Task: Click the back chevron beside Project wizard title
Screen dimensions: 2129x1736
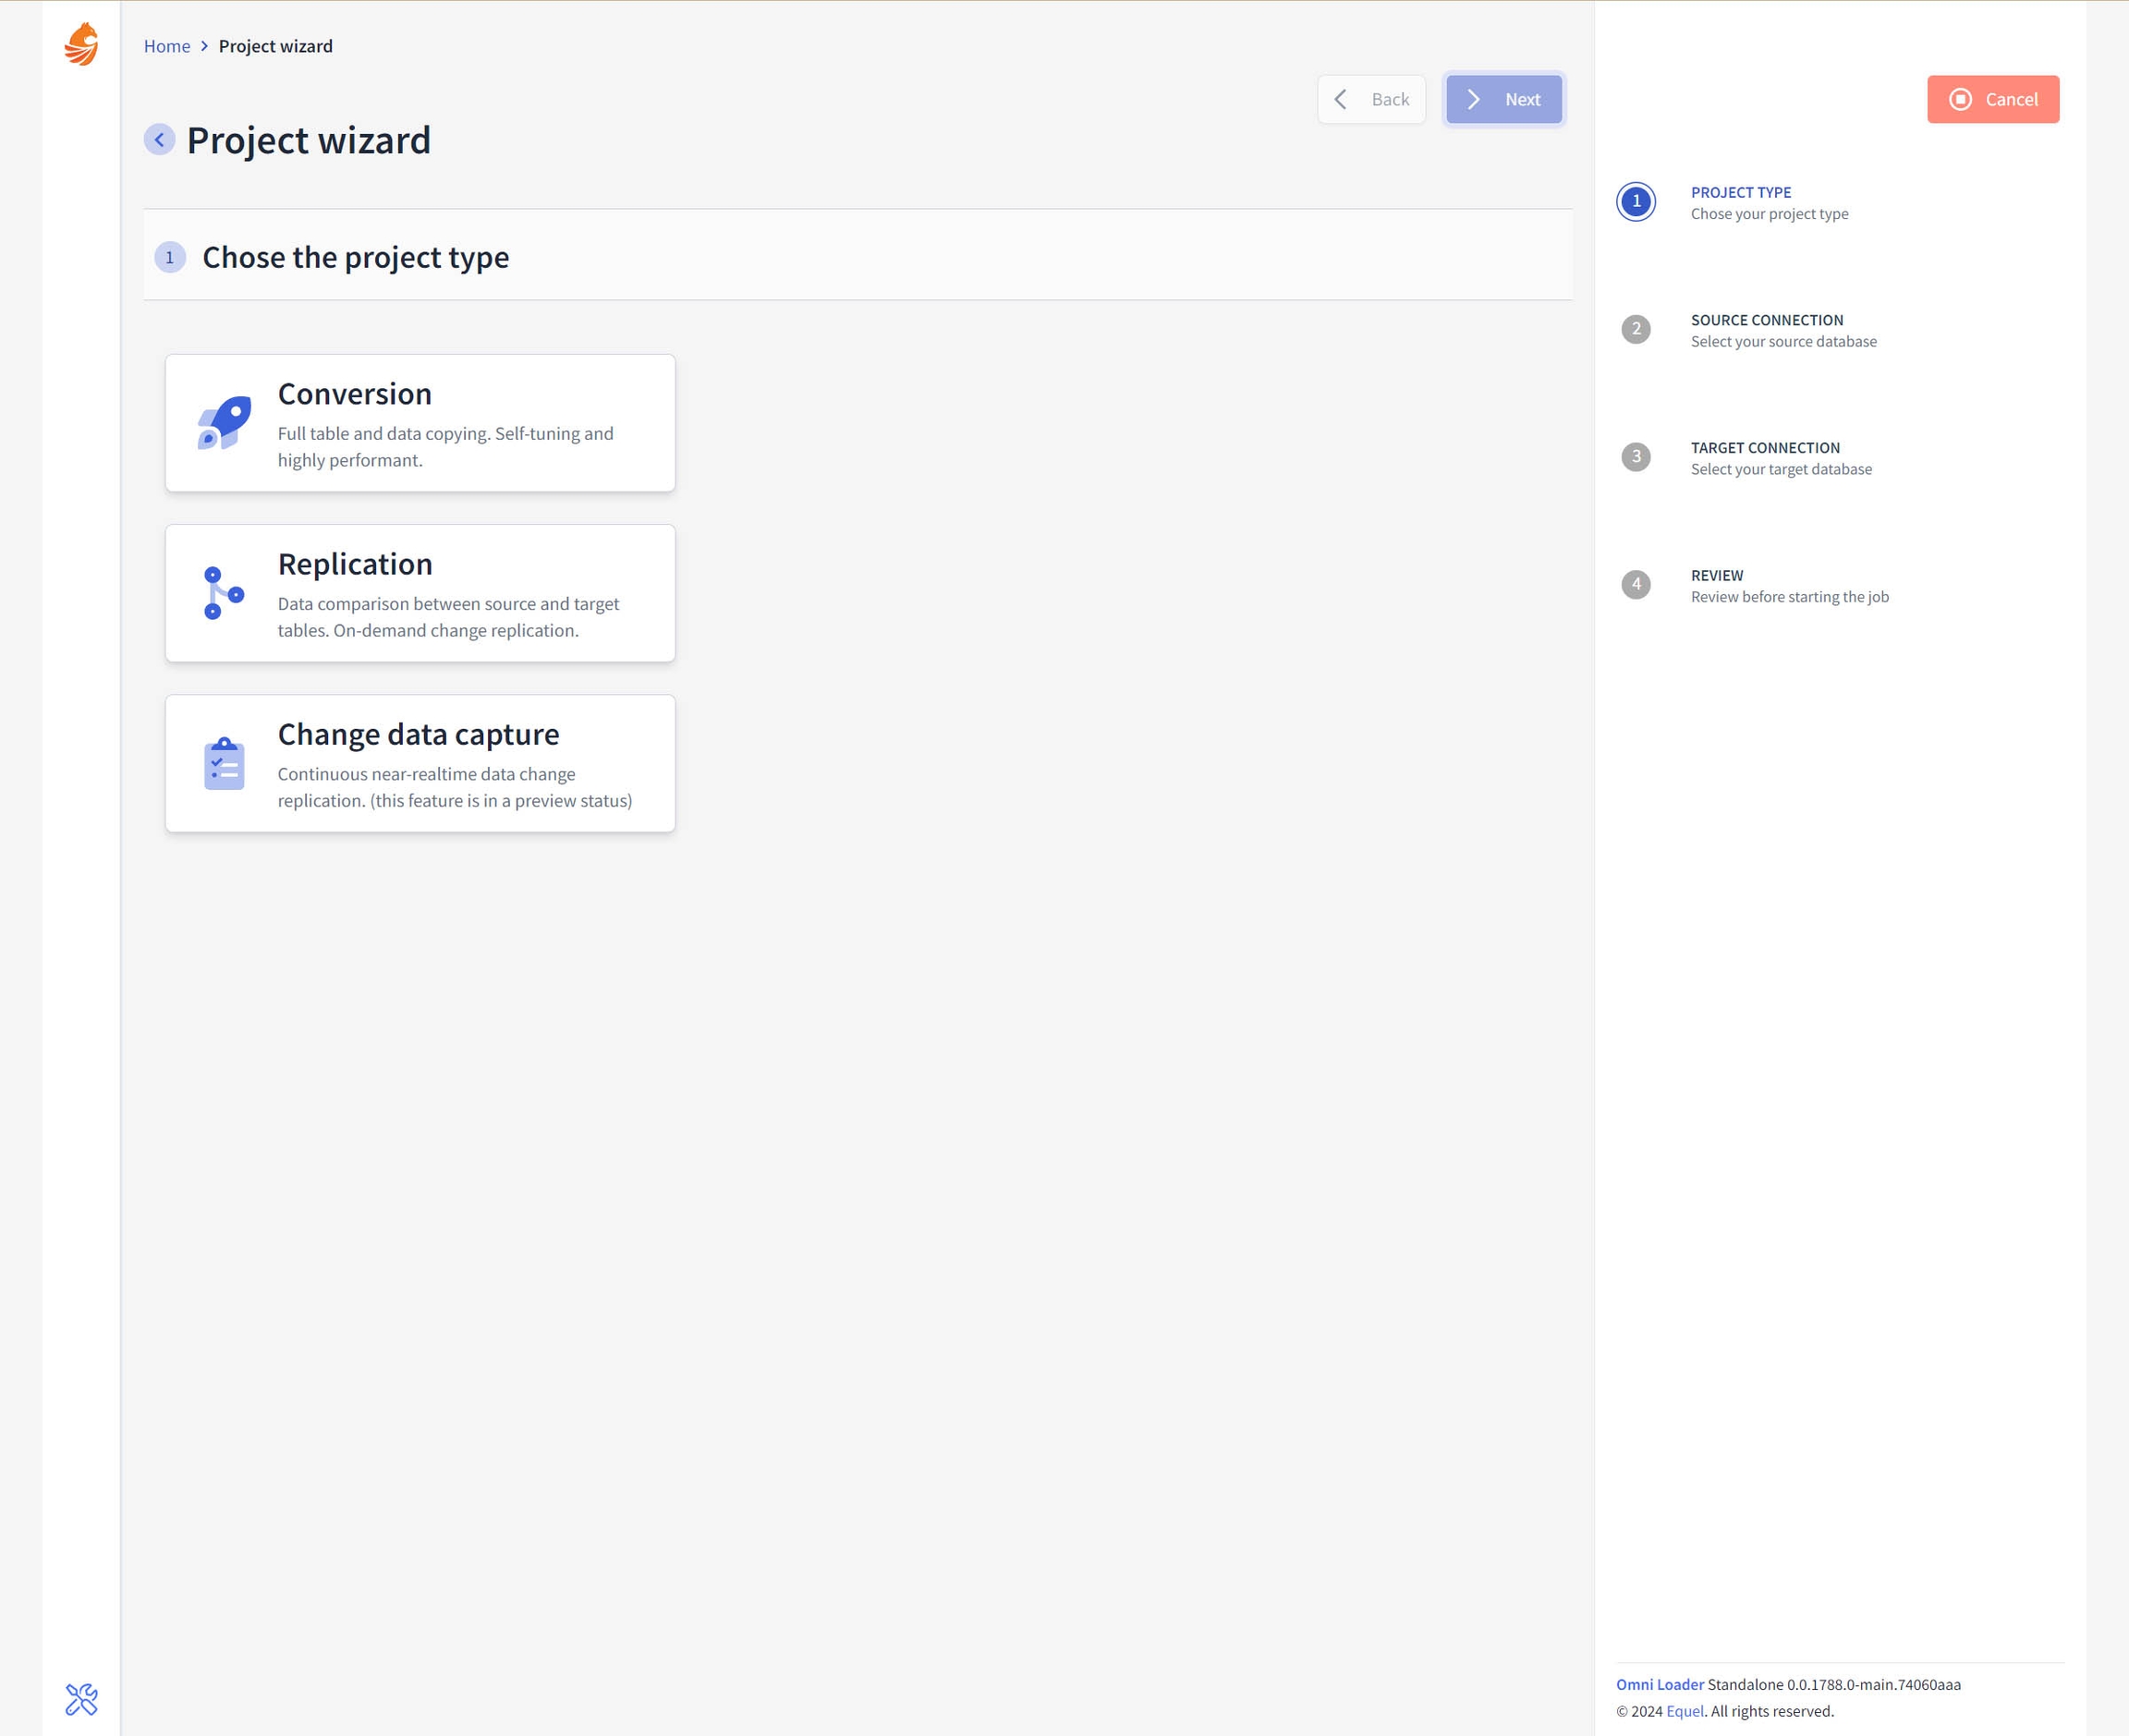Action: tap(159, 140)
